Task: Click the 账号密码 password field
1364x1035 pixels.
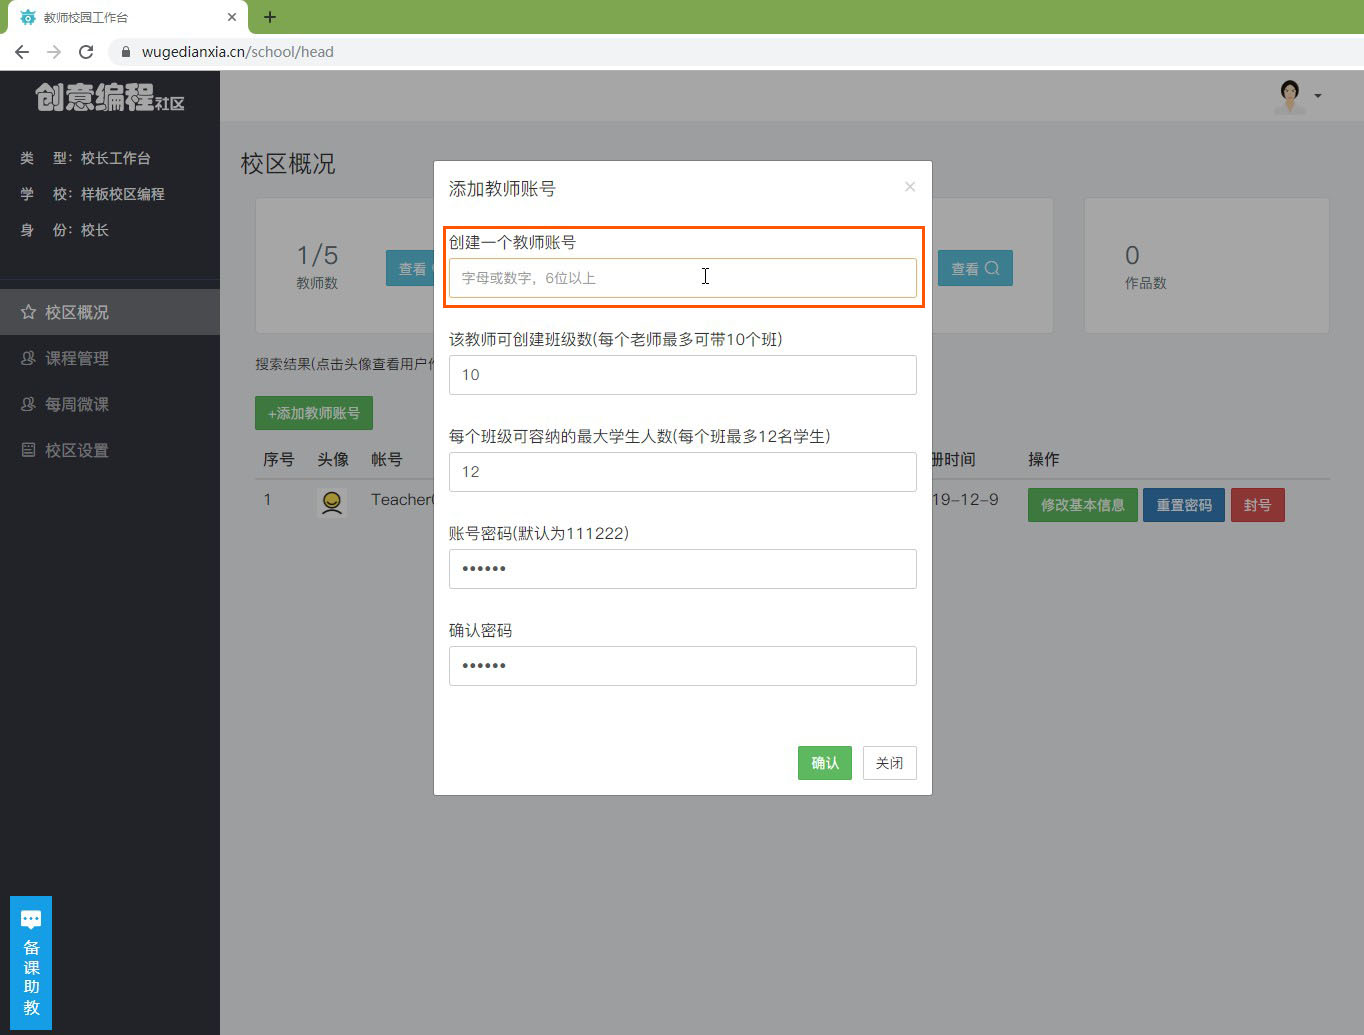Action: (683, 569)
